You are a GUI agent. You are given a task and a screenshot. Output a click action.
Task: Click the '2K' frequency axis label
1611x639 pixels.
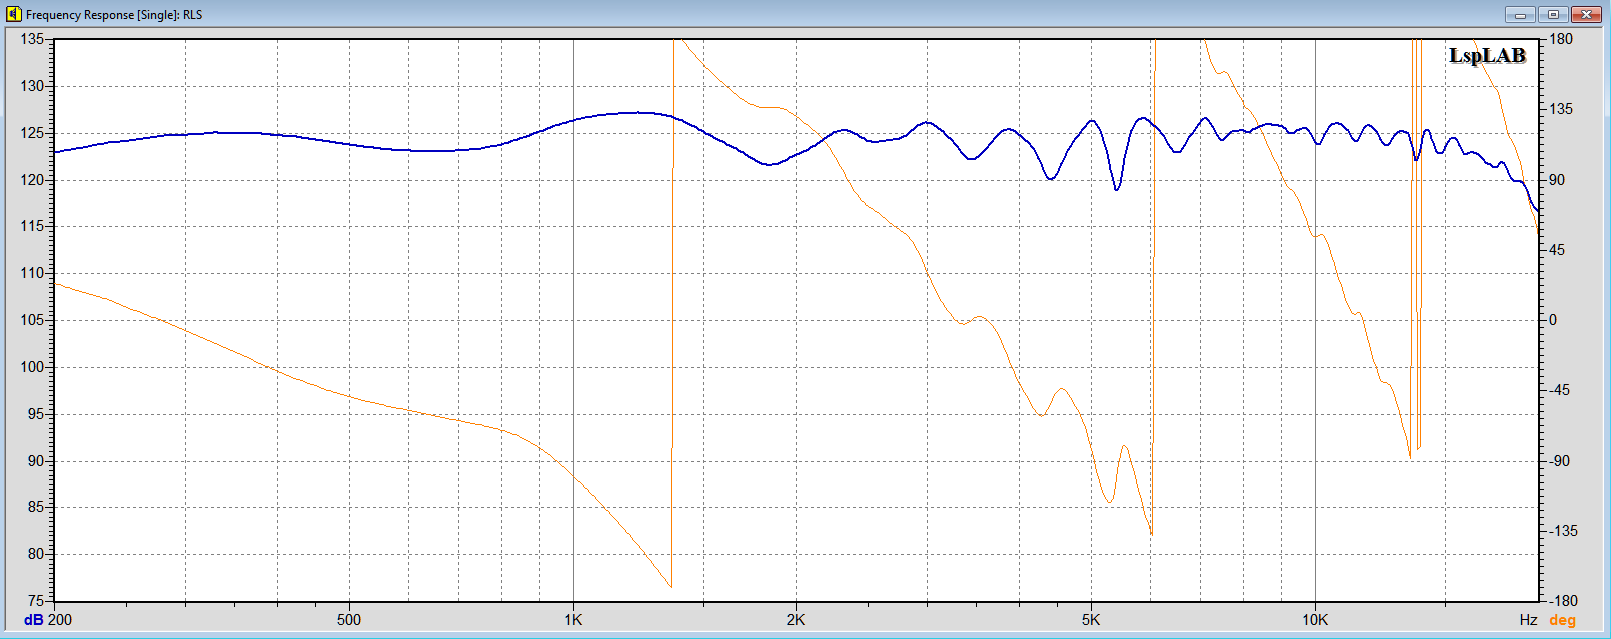tap(795, 620)
